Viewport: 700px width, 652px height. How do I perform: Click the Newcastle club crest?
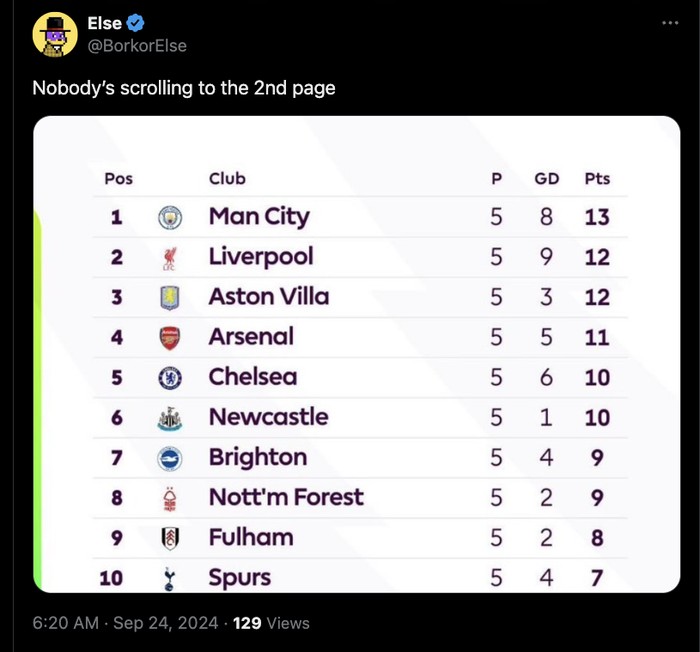(170, 418)
